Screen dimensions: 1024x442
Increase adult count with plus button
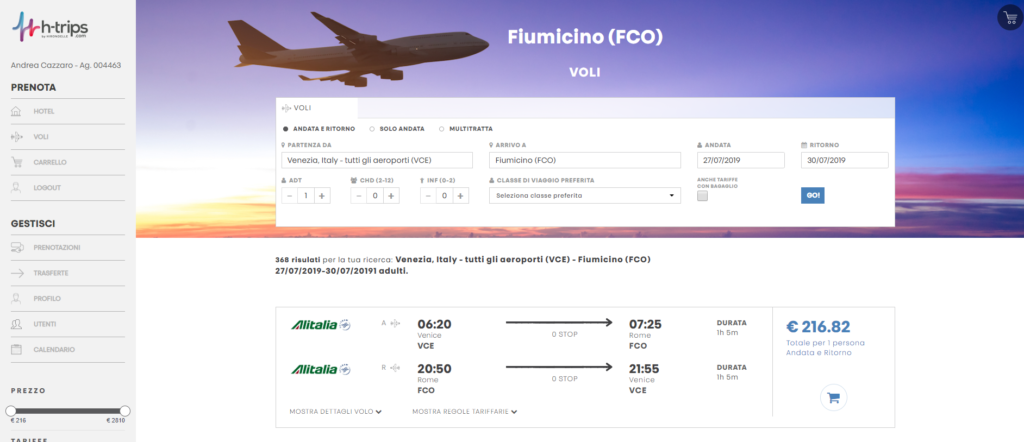(322, 195)
